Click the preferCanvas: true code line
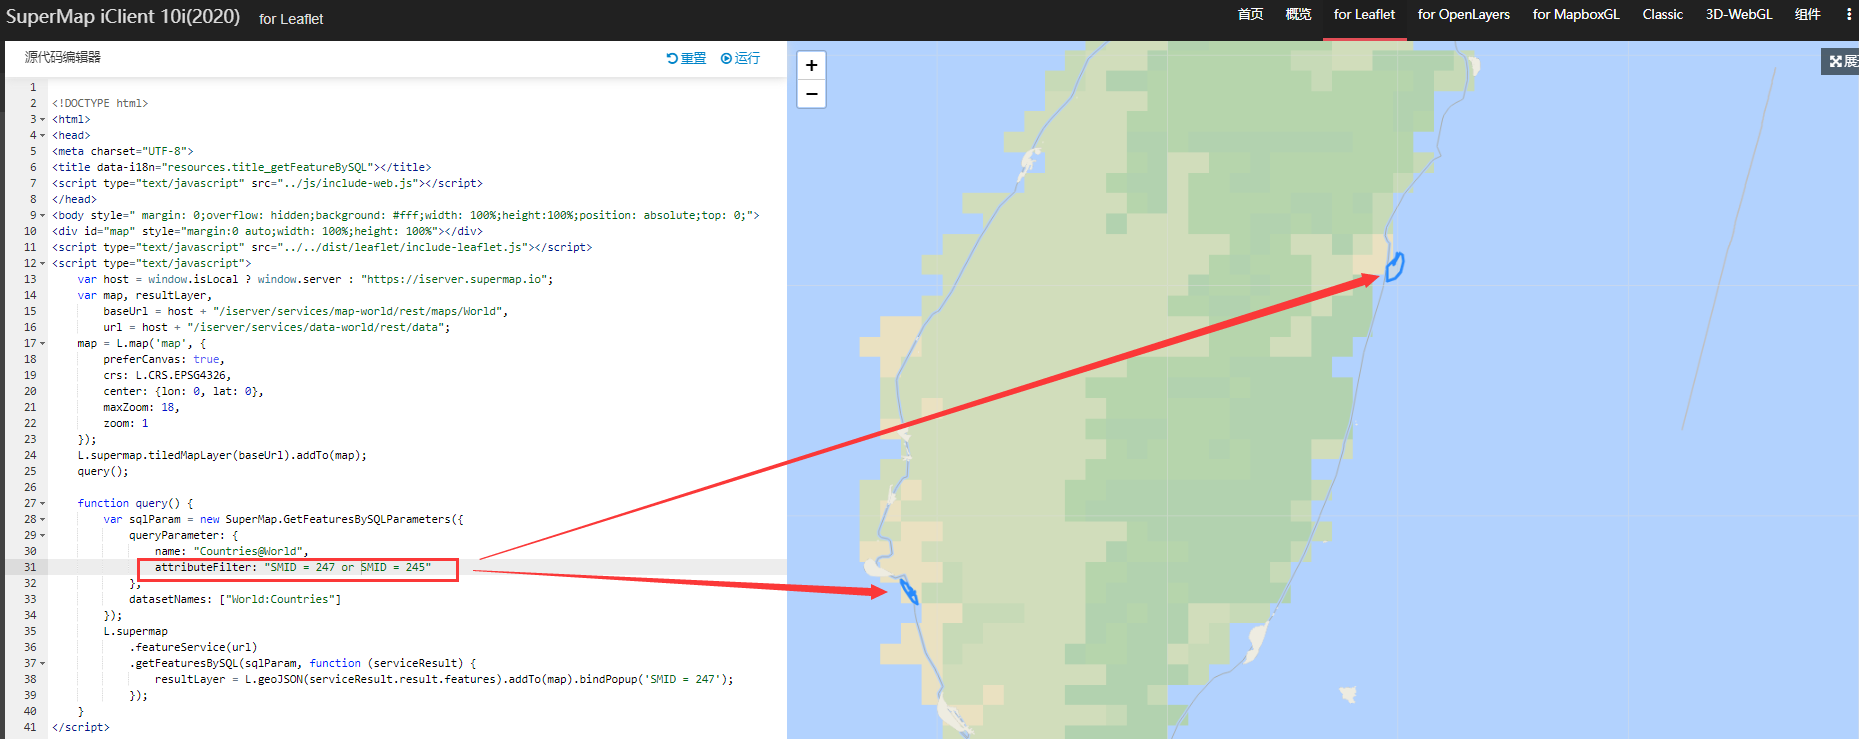Image resolution: width=1859 pixels, height=739 pixels. coord(164,359)
